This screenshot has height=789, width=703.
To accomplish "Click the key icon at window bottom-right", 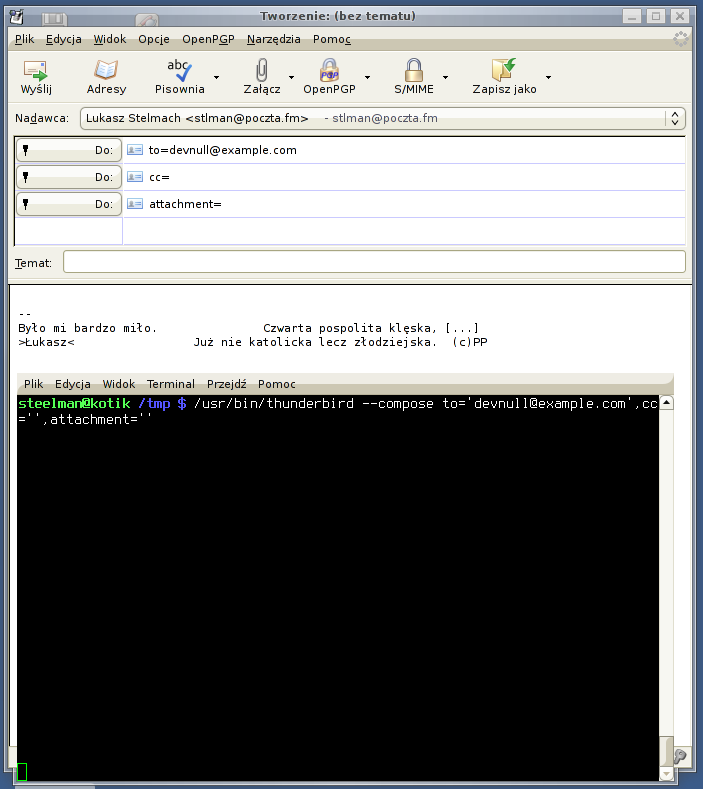I will pyautogui.click(x=680, y=756).
